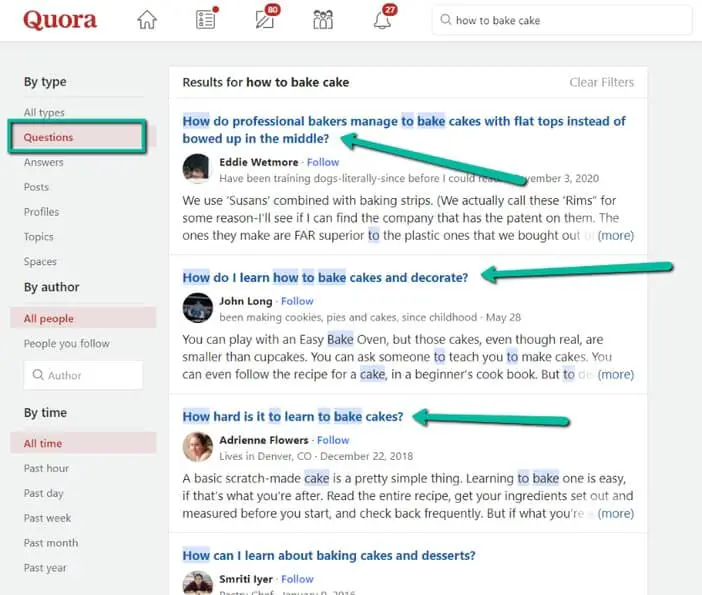Open the Notifications bell icon
The image size is (702, 595).
coord(383,19)
